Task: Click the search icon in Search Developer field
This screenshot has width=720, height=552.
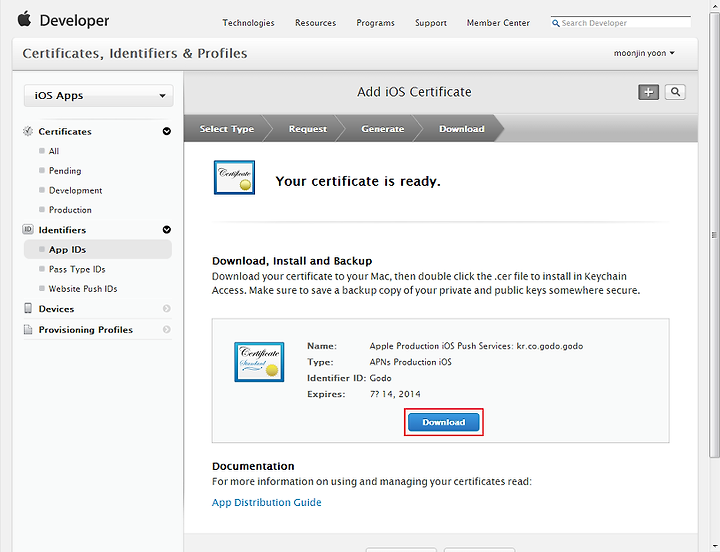Action: tap(556, 23)
